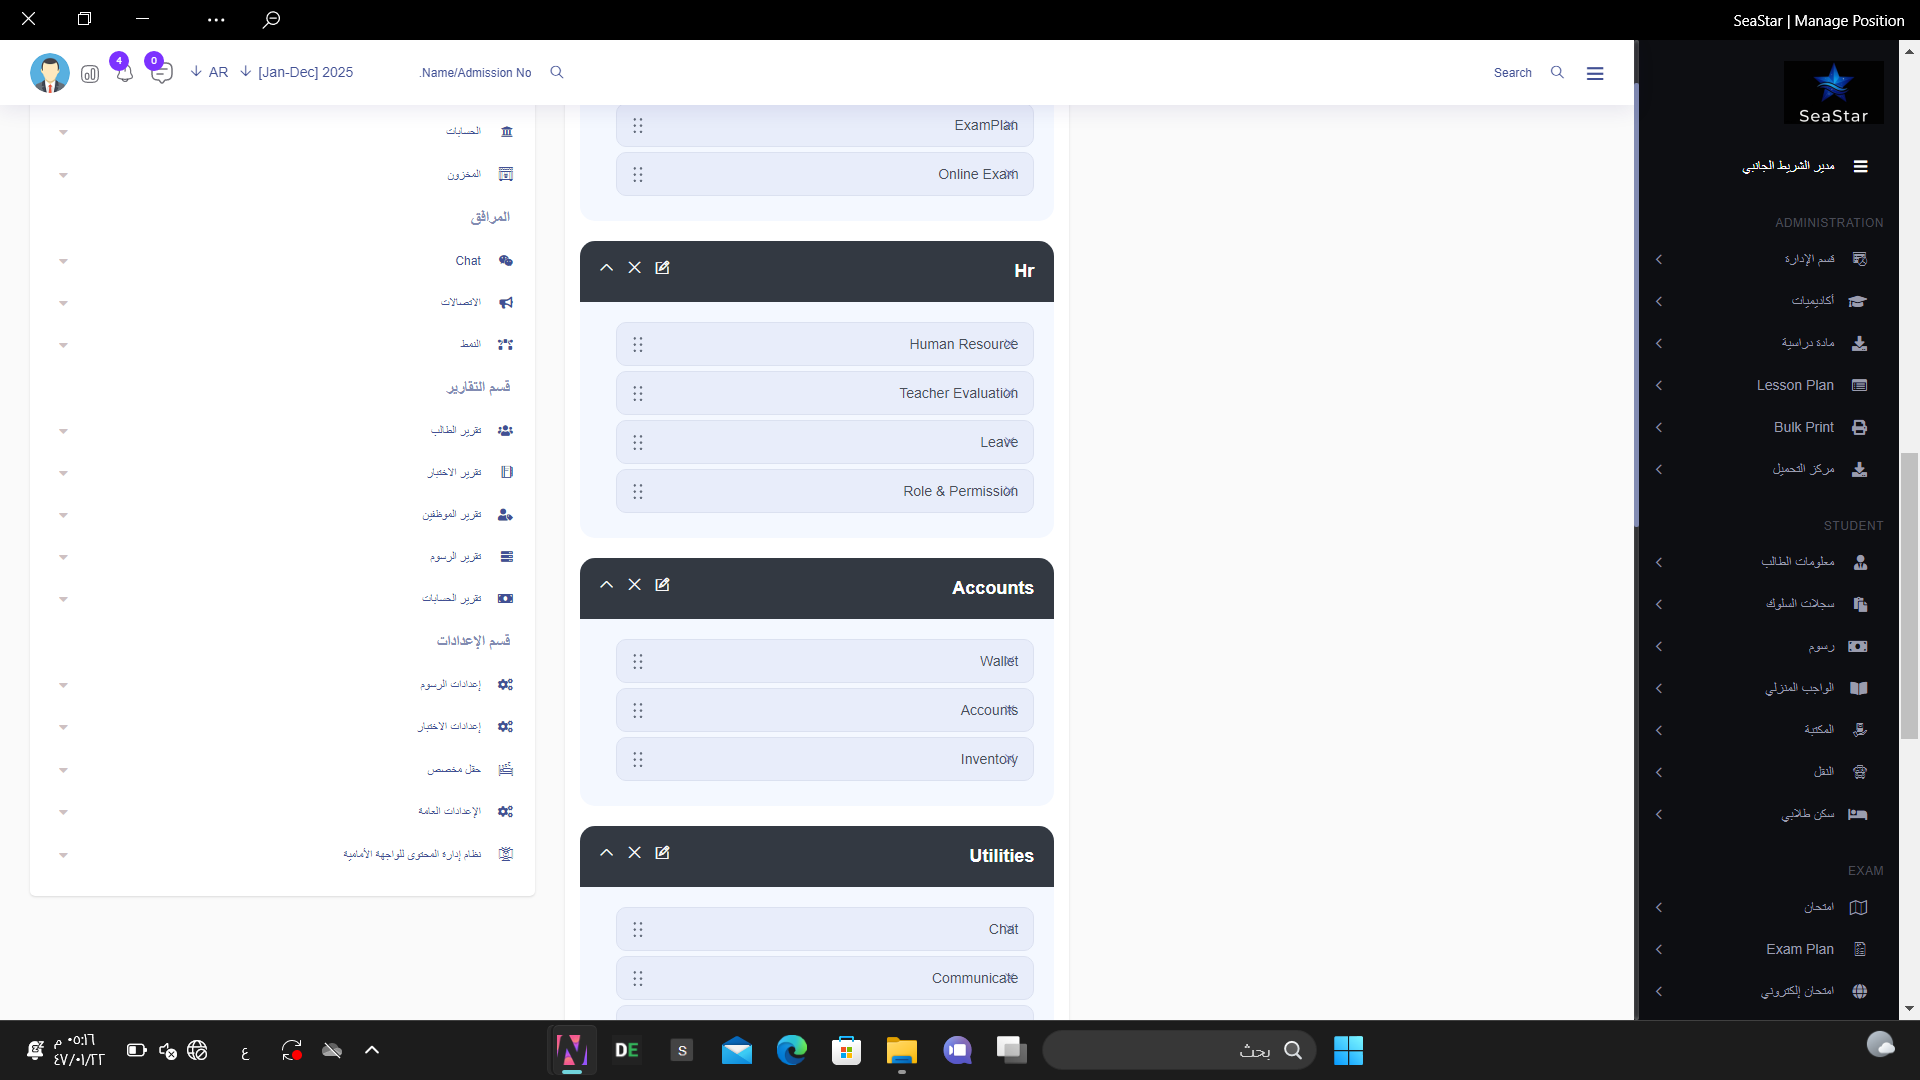Image resolution: width=1920 pixels, height=1080 pixels.
Task: Click the Name/Admission No search field
Action: click(476, 73)
